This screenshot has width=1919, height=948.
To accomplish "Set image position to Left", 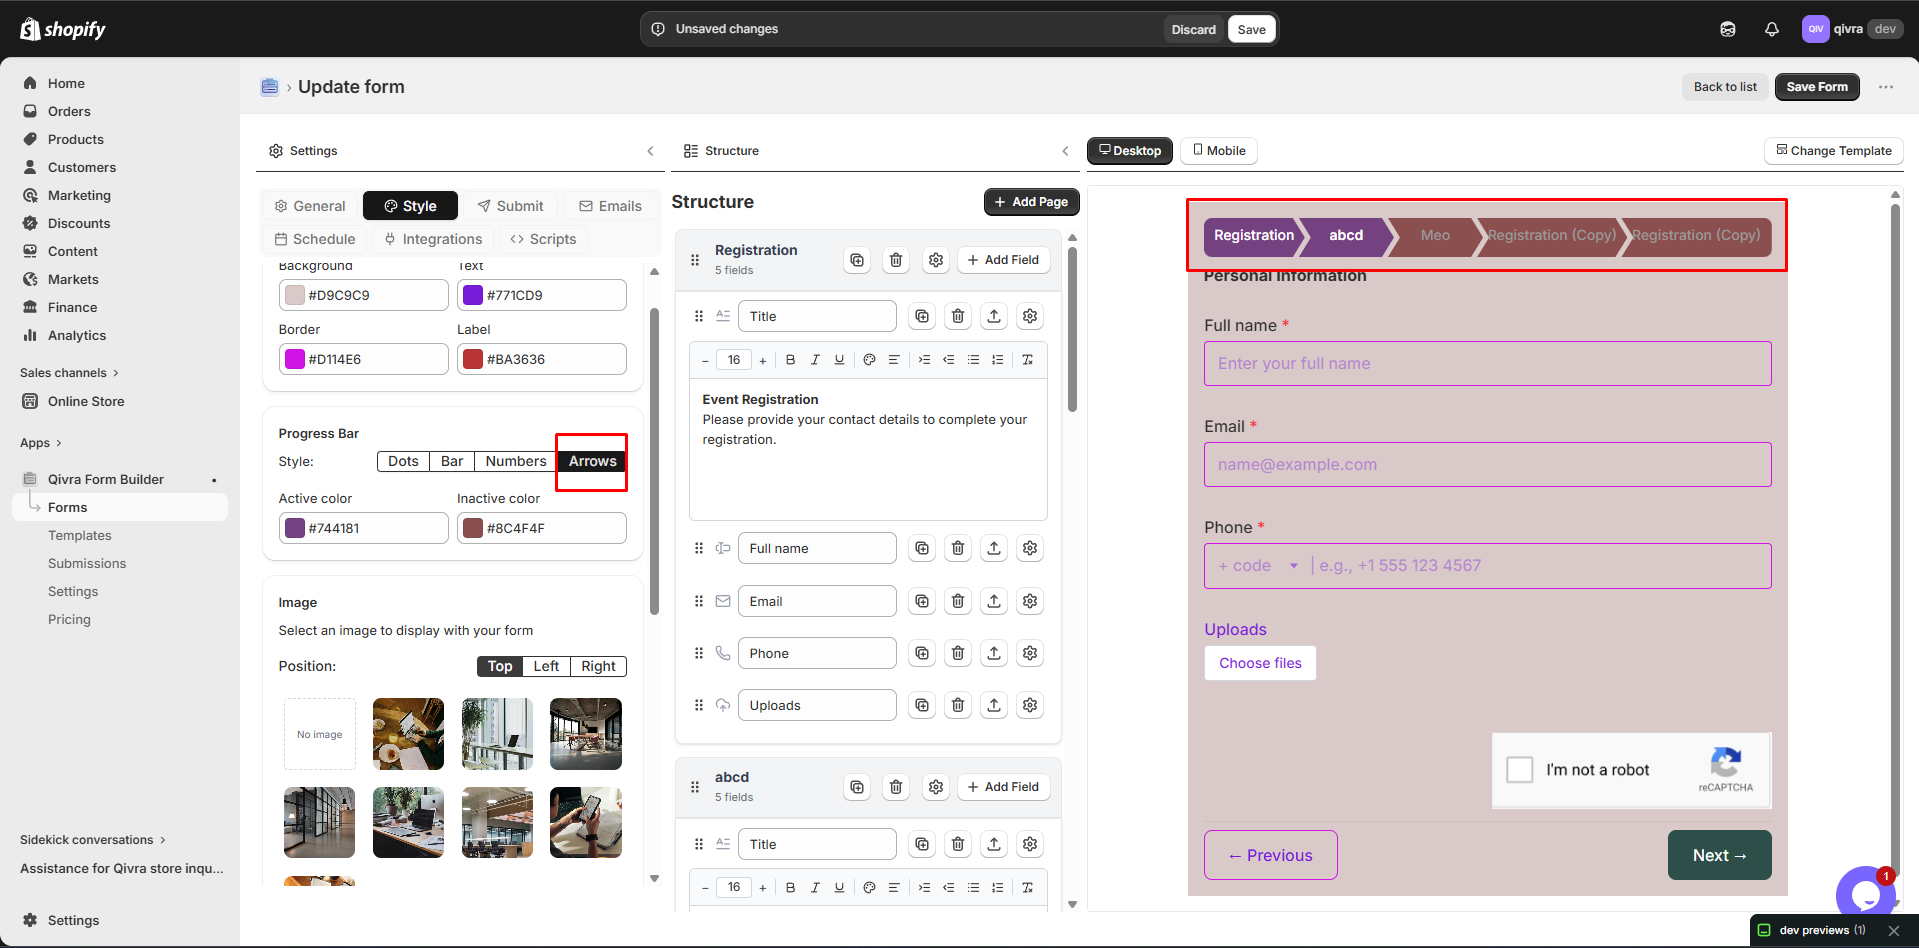I will 546,666.
